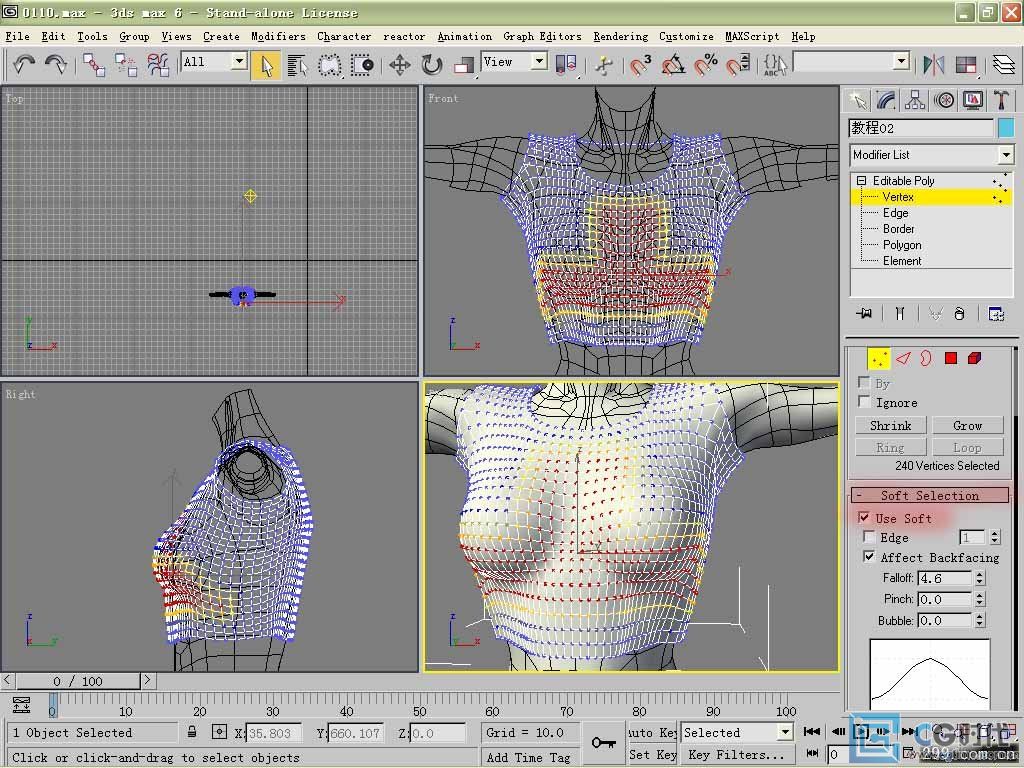This screenshot has height=768, width=1024.
Task: Uncheck Affect Backfacing checkbox
Action: coord(869,556)
